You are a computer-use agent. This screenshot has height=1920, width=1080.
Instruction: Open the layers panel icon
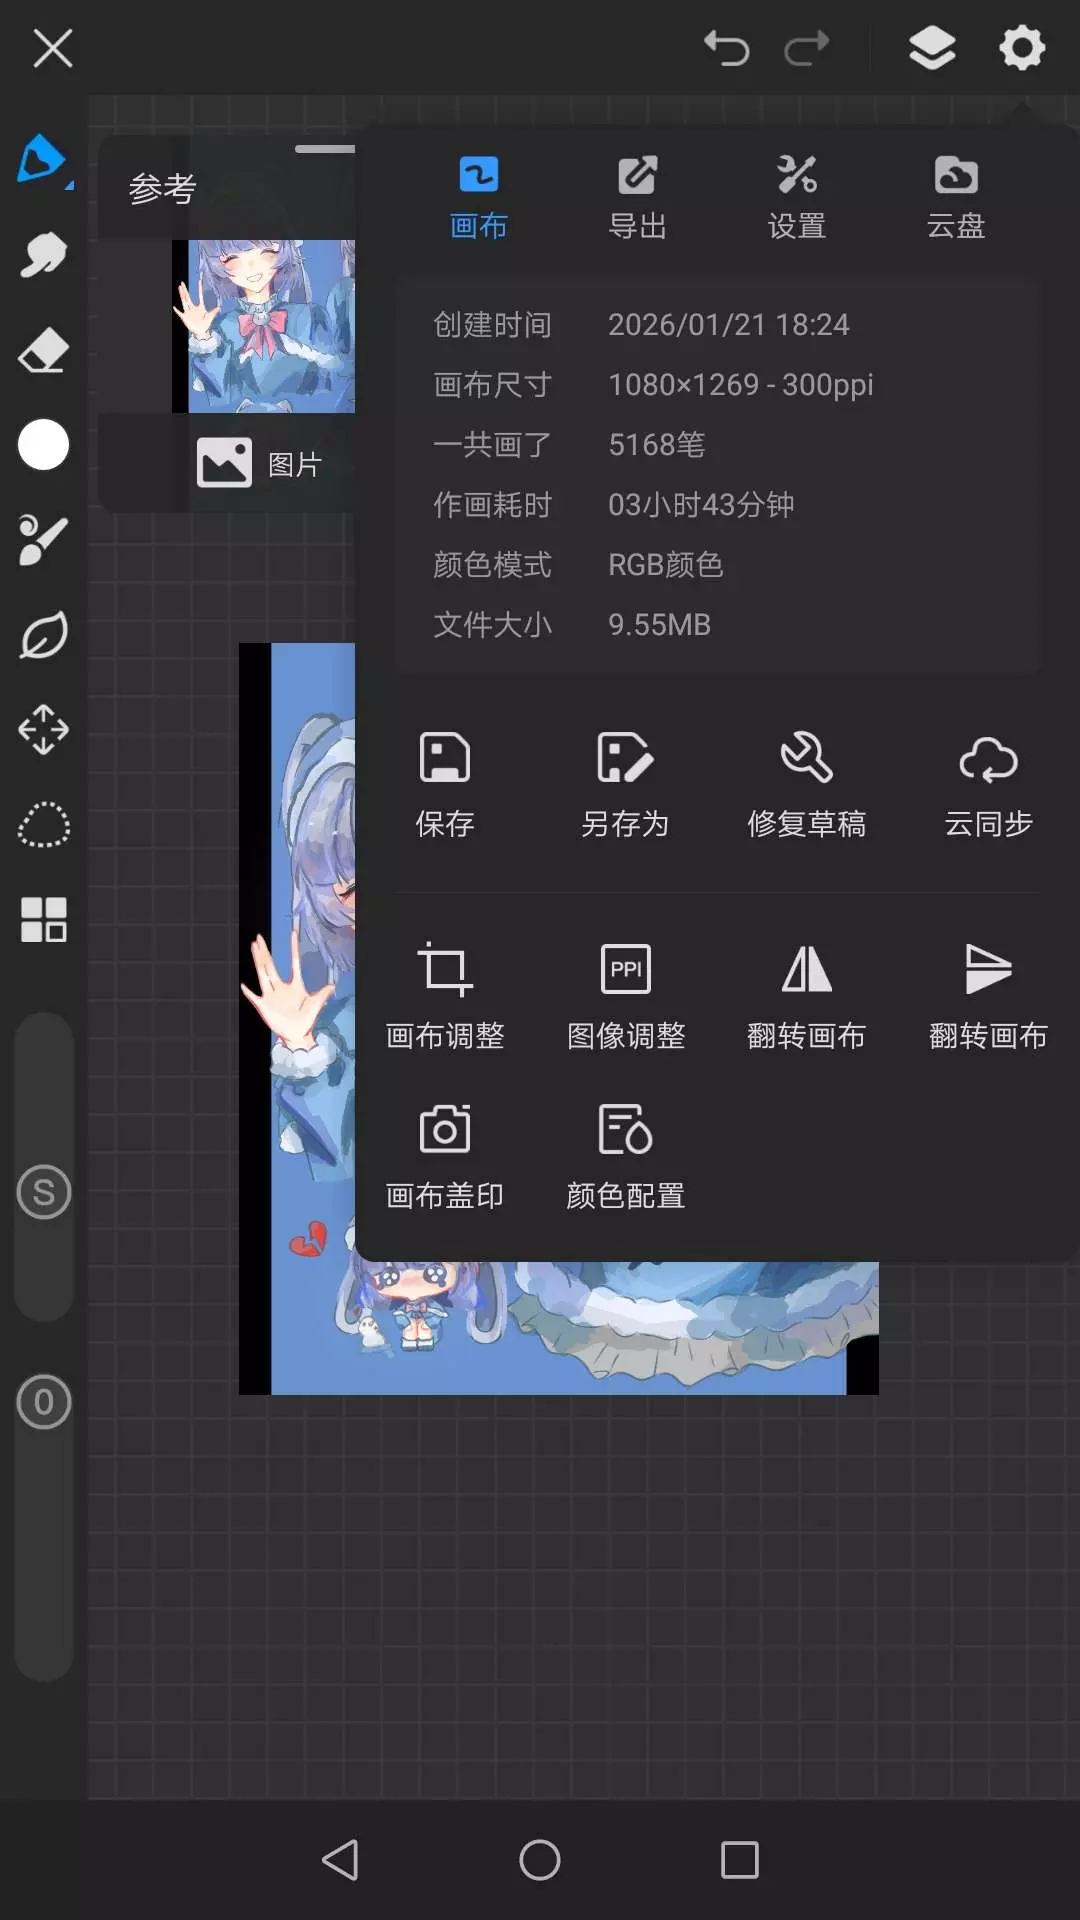click(932, 48)
